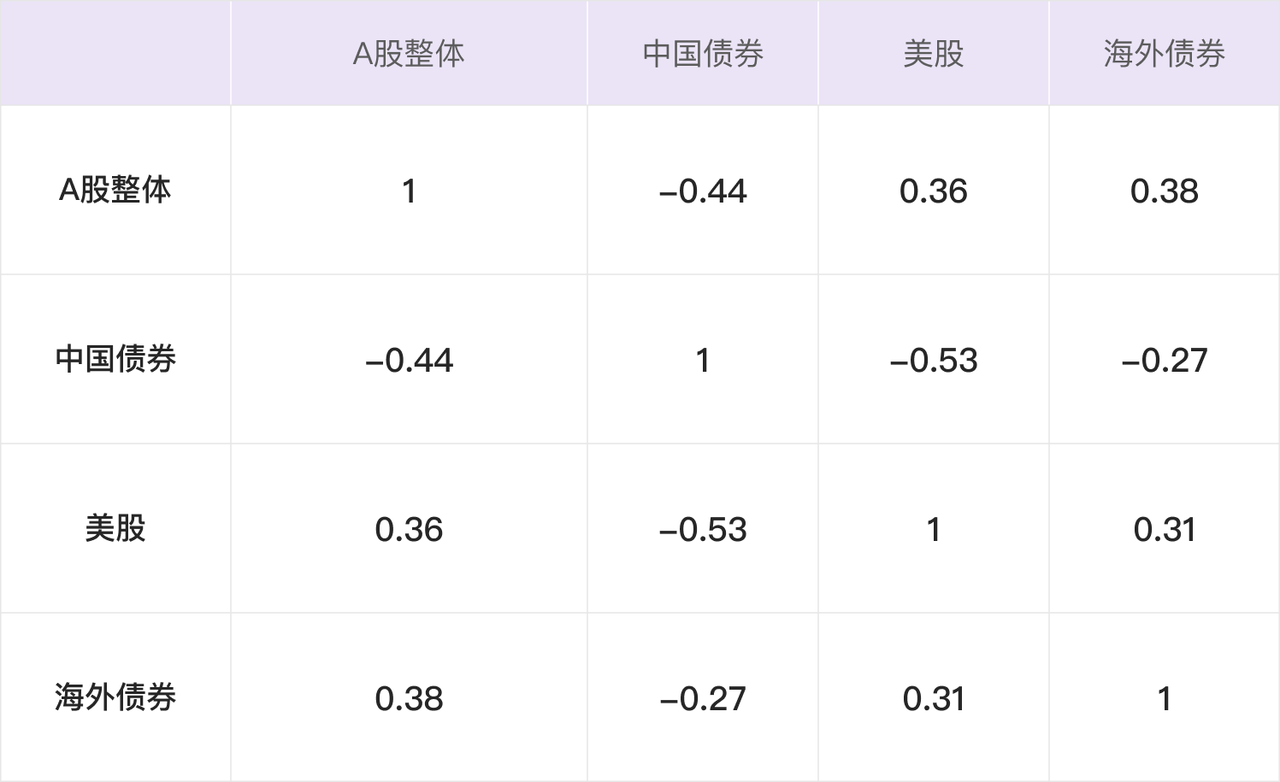Click the 中国债券 column header
The height and width of the screenshot is (782, 1280).
point(703,54)
